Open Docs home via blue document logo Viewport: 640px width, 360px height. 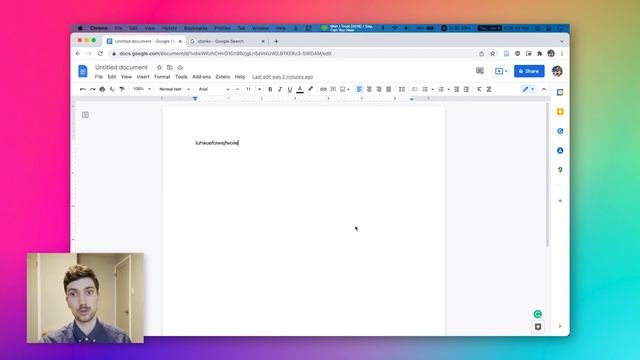tap(83, 71)
